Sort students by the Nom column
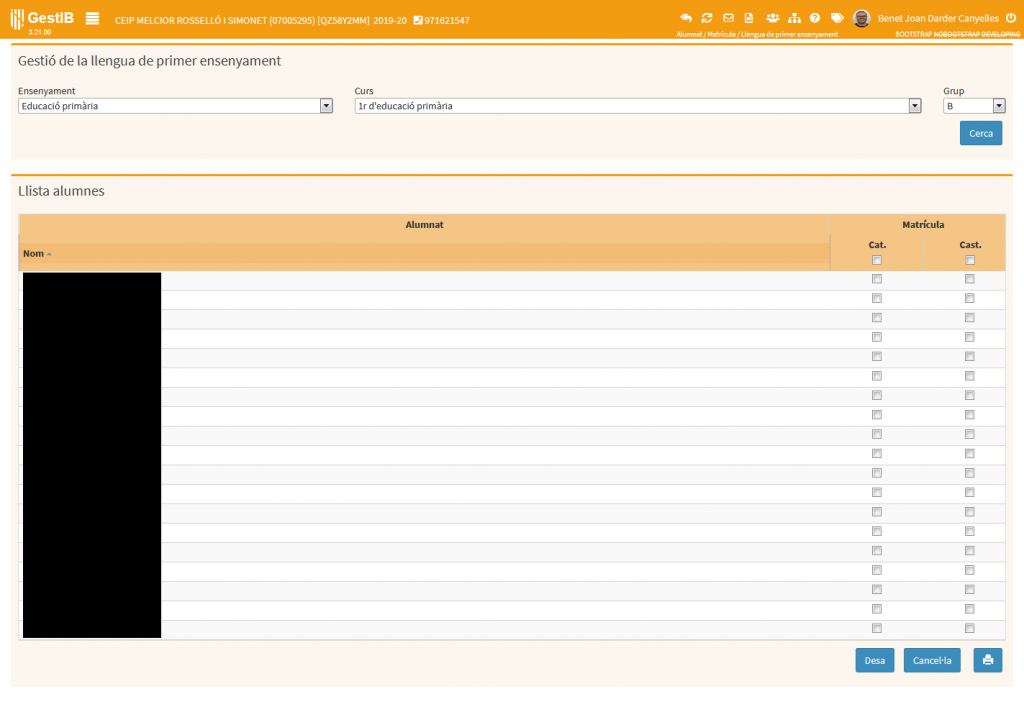The height and width of the screenshot is (712, 1024). (x=32, y=253)
